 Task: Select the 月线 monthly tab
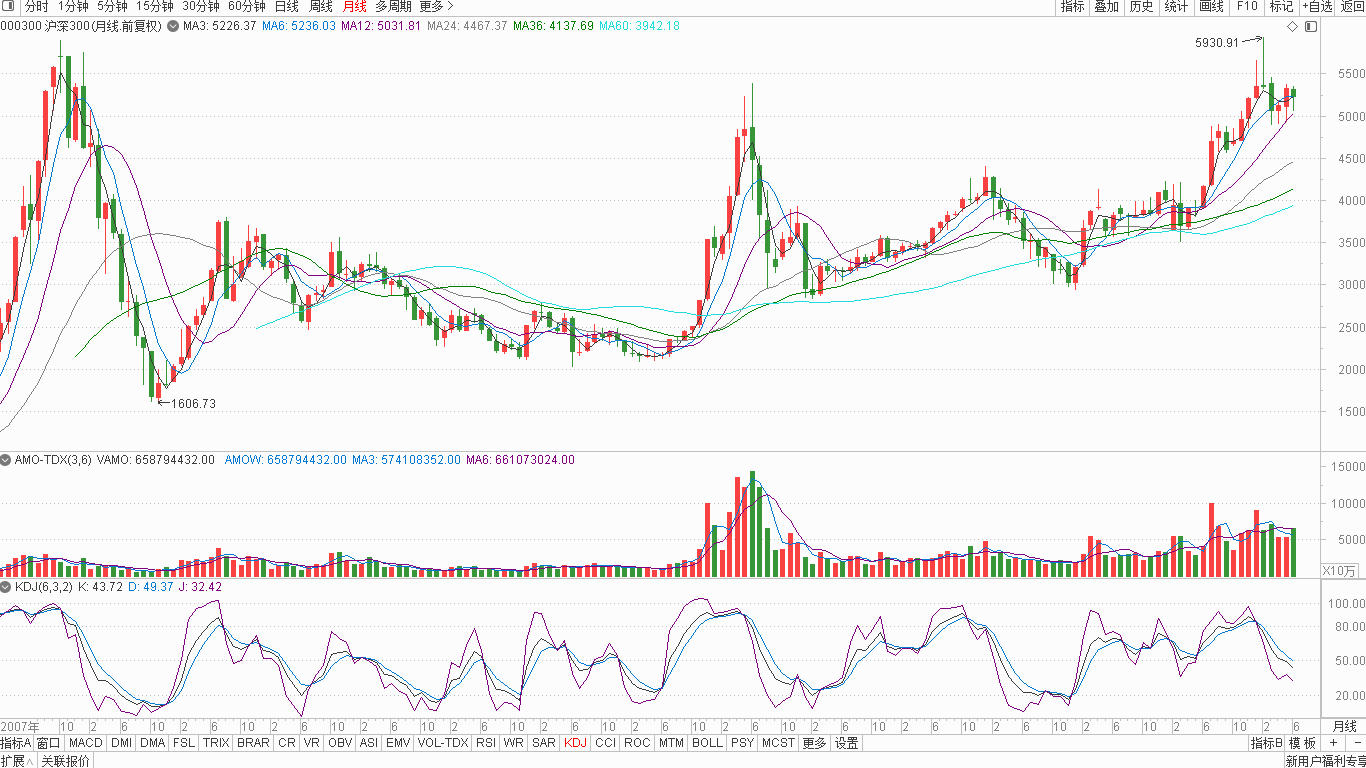pyautogui.click(x=354, y=6)
